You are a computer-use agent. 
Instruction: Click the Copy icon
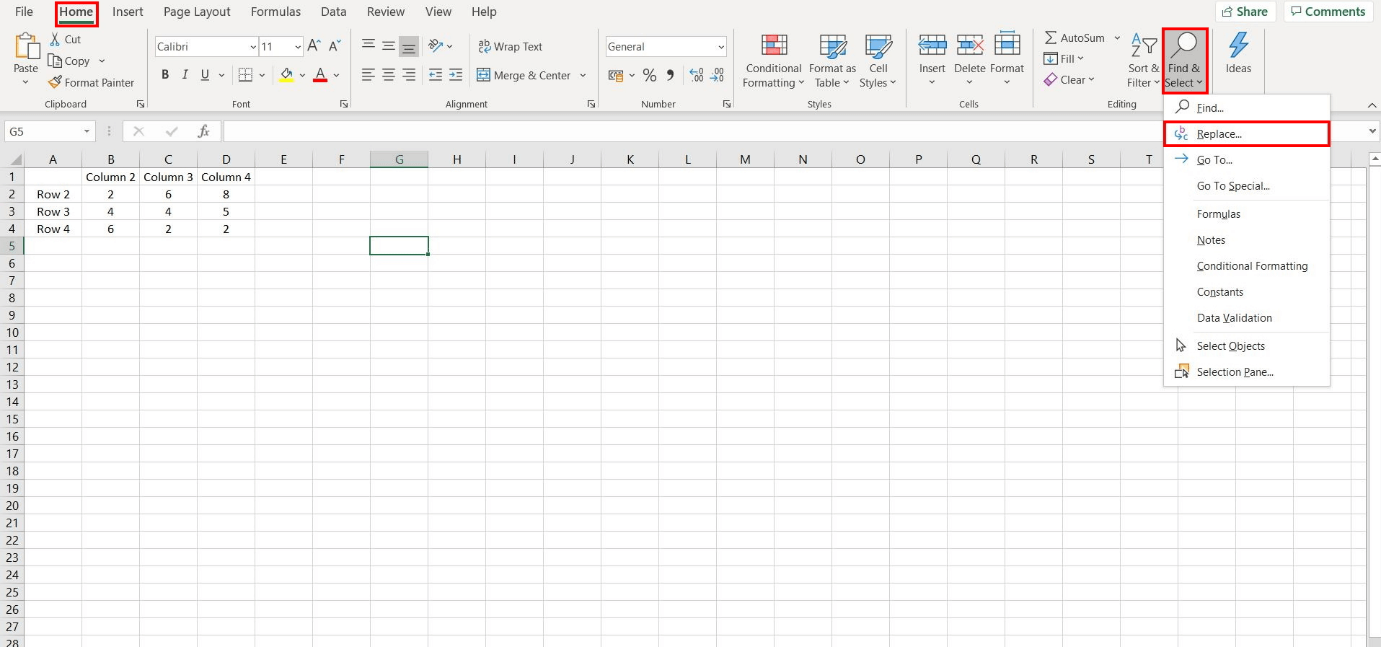coord(56,61)
